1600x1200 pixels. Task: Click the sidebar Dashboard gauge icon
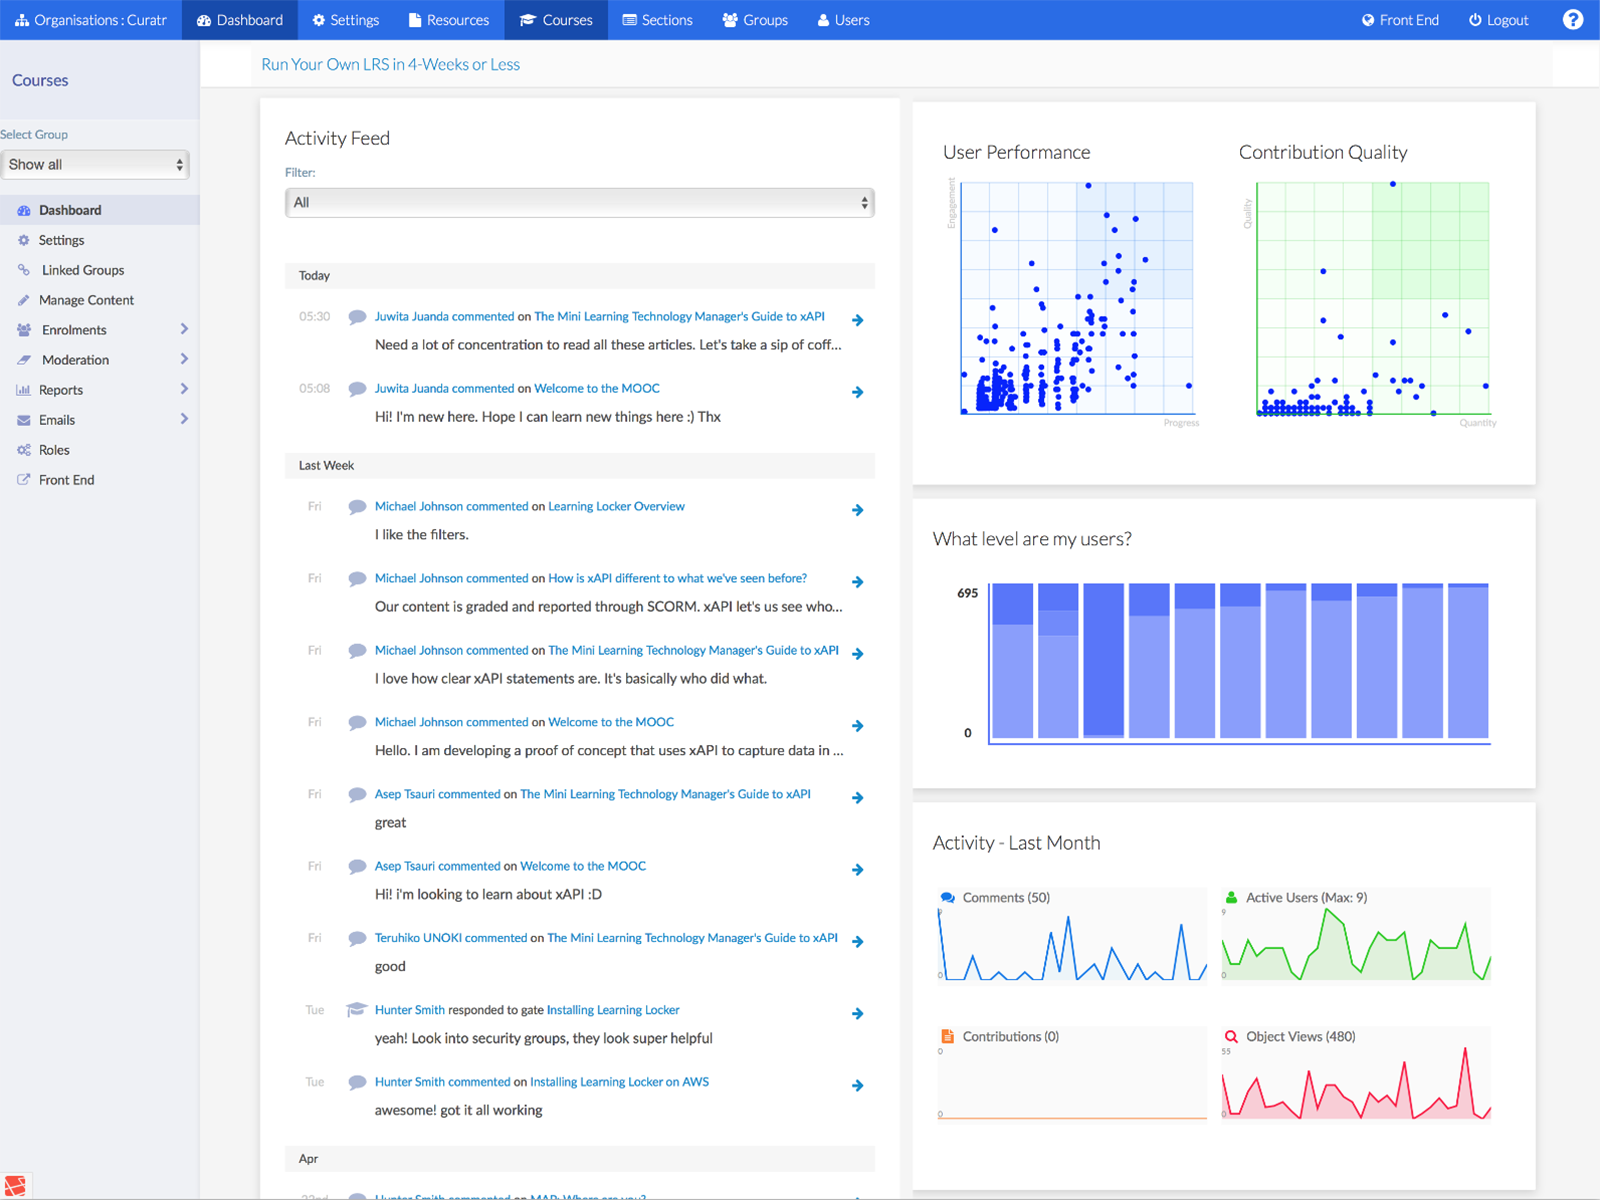[24, 211]
